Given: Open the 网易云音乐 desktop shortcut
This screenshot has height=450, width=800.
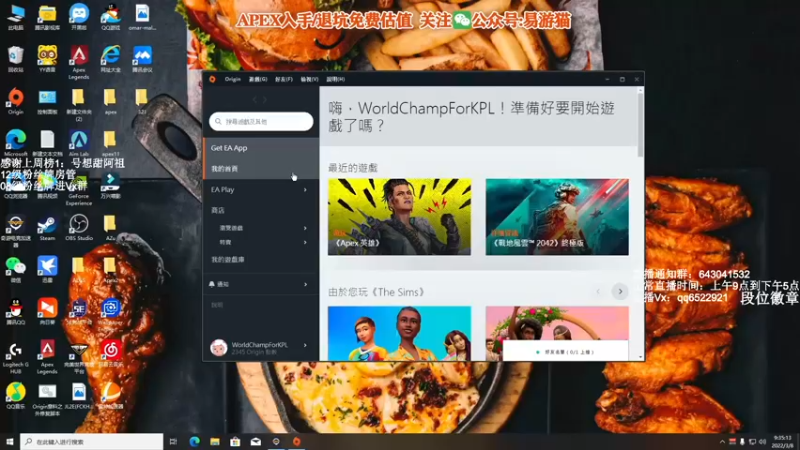Looking at the screenshot, I should coord(110,354).
